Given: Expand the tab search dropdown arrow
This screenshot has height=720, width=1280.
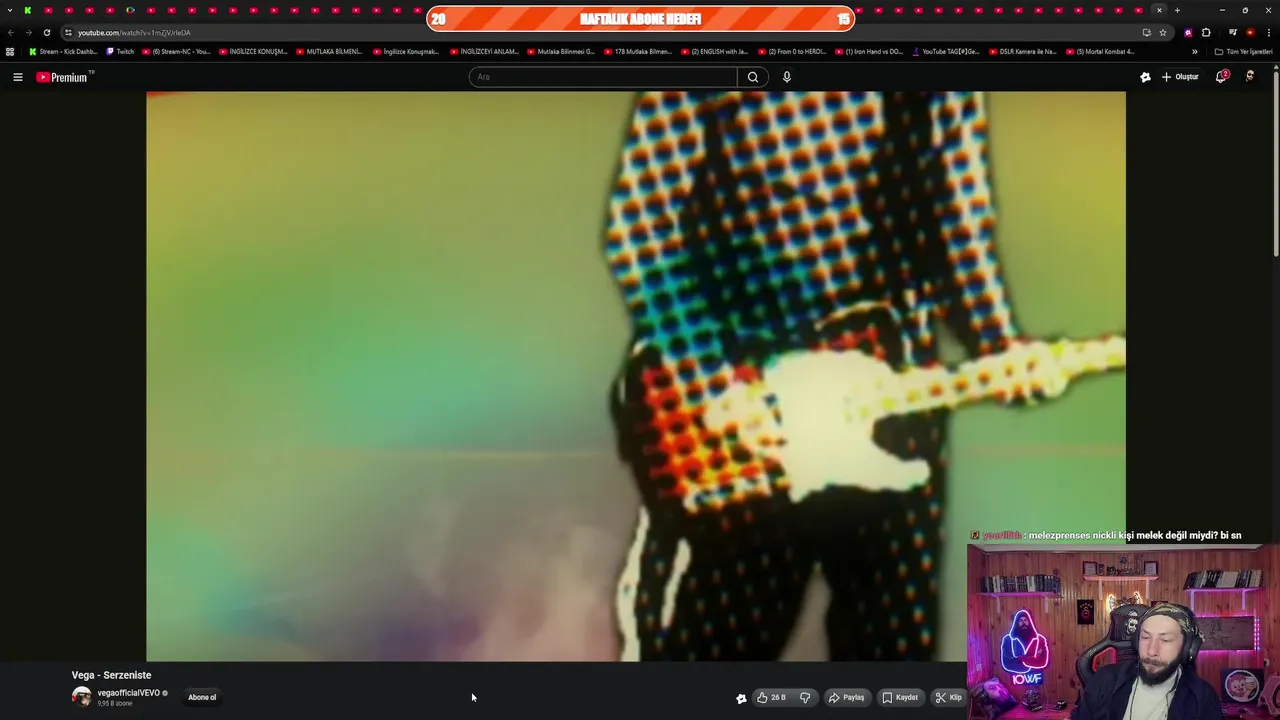Looking at the screenshot, I should (x=9, y=10).
